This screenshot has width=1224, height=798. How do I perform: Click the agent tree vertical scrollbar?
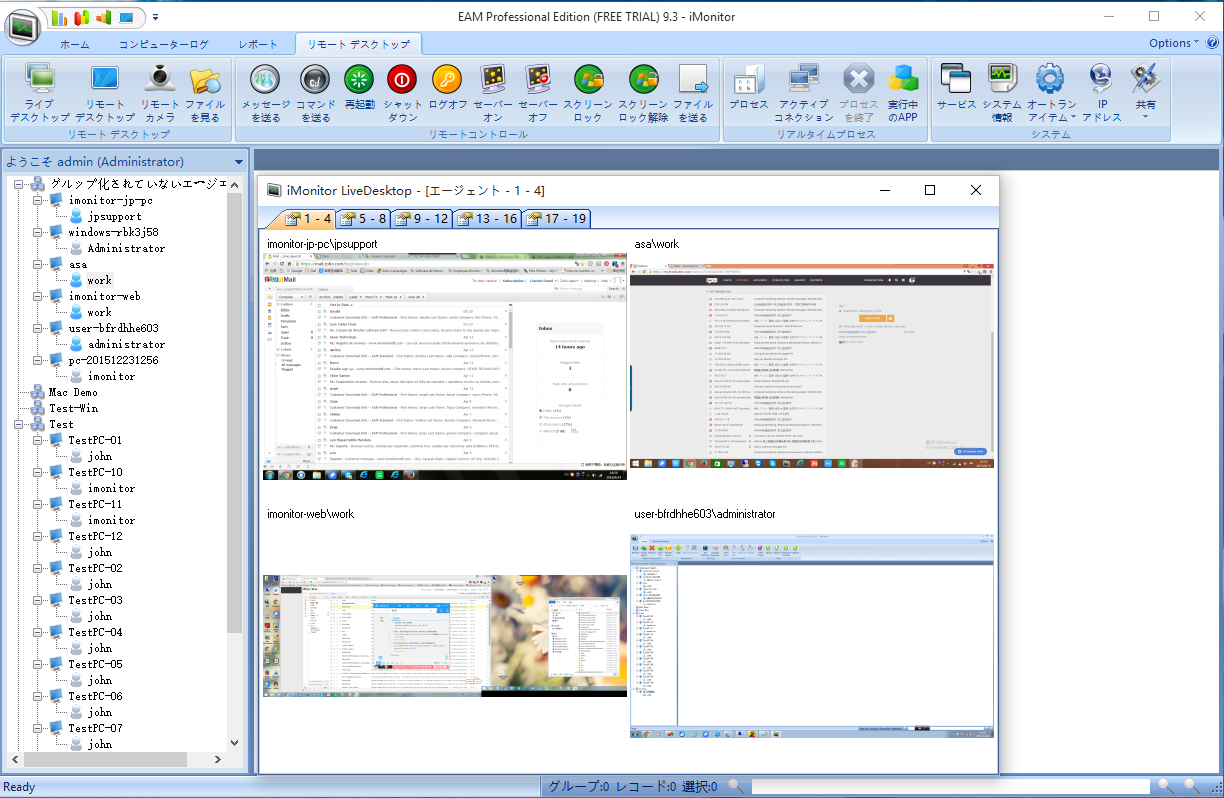pyautogui.click(x=234, y=400)
